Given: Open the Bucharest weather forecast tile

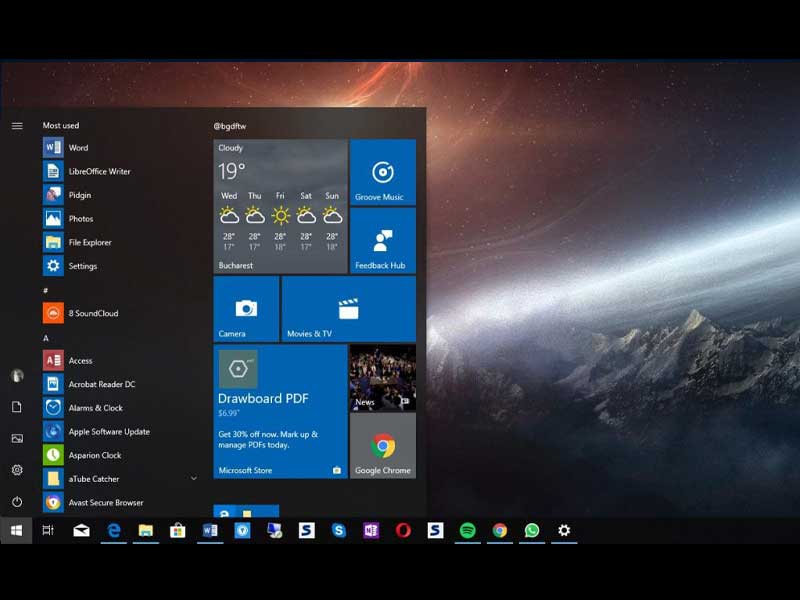Looking at the screenshot, I should (x=280, y=206).
